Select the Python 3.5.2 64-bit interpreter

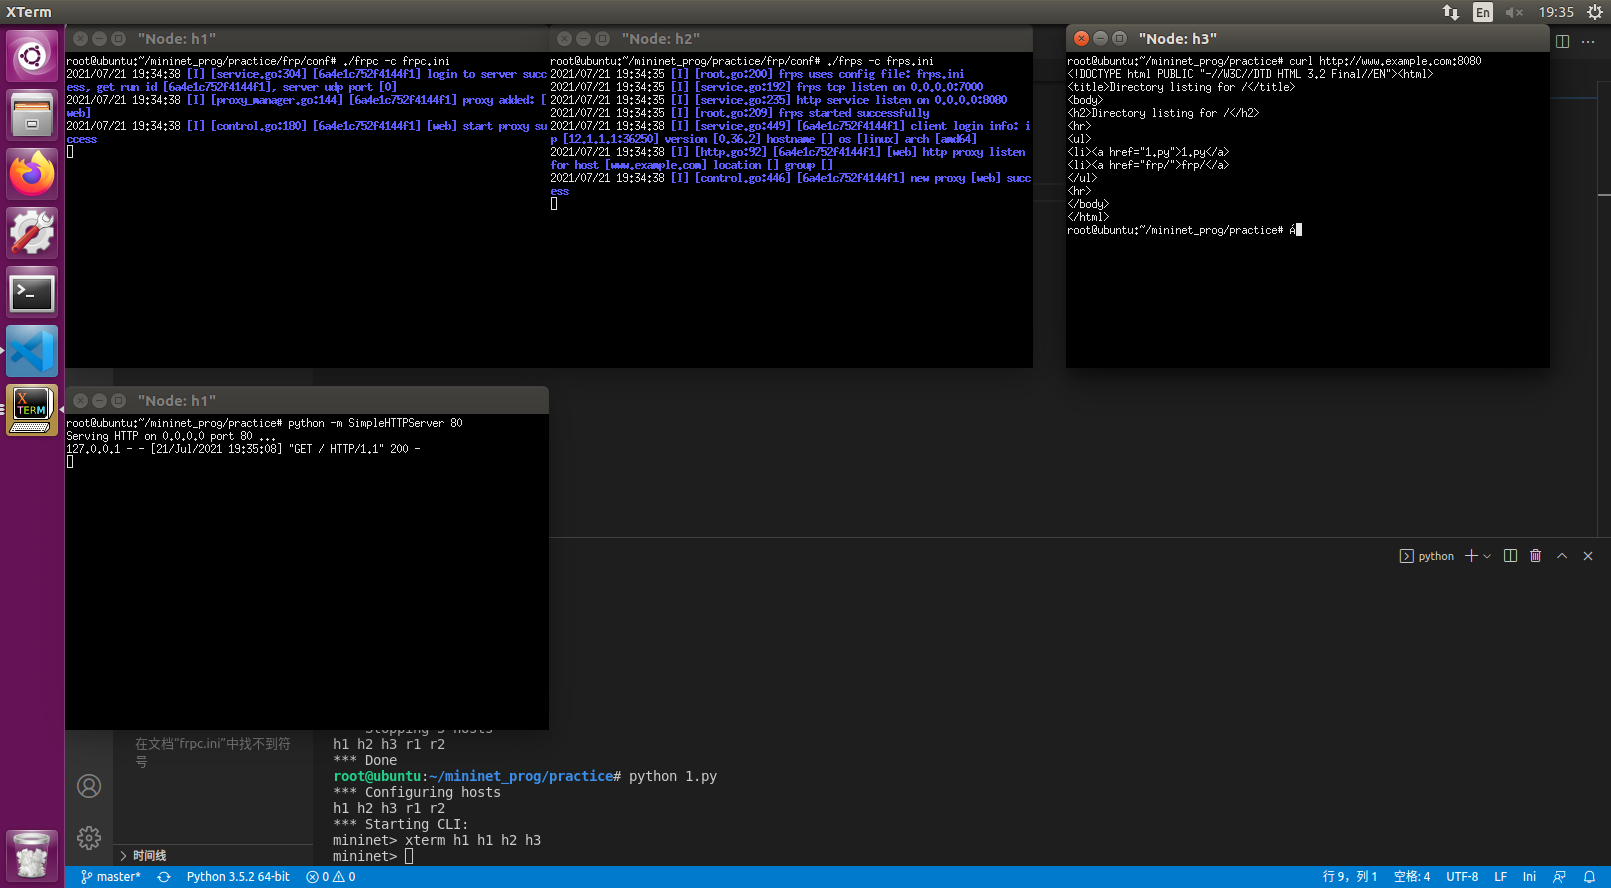pos(238,877)
